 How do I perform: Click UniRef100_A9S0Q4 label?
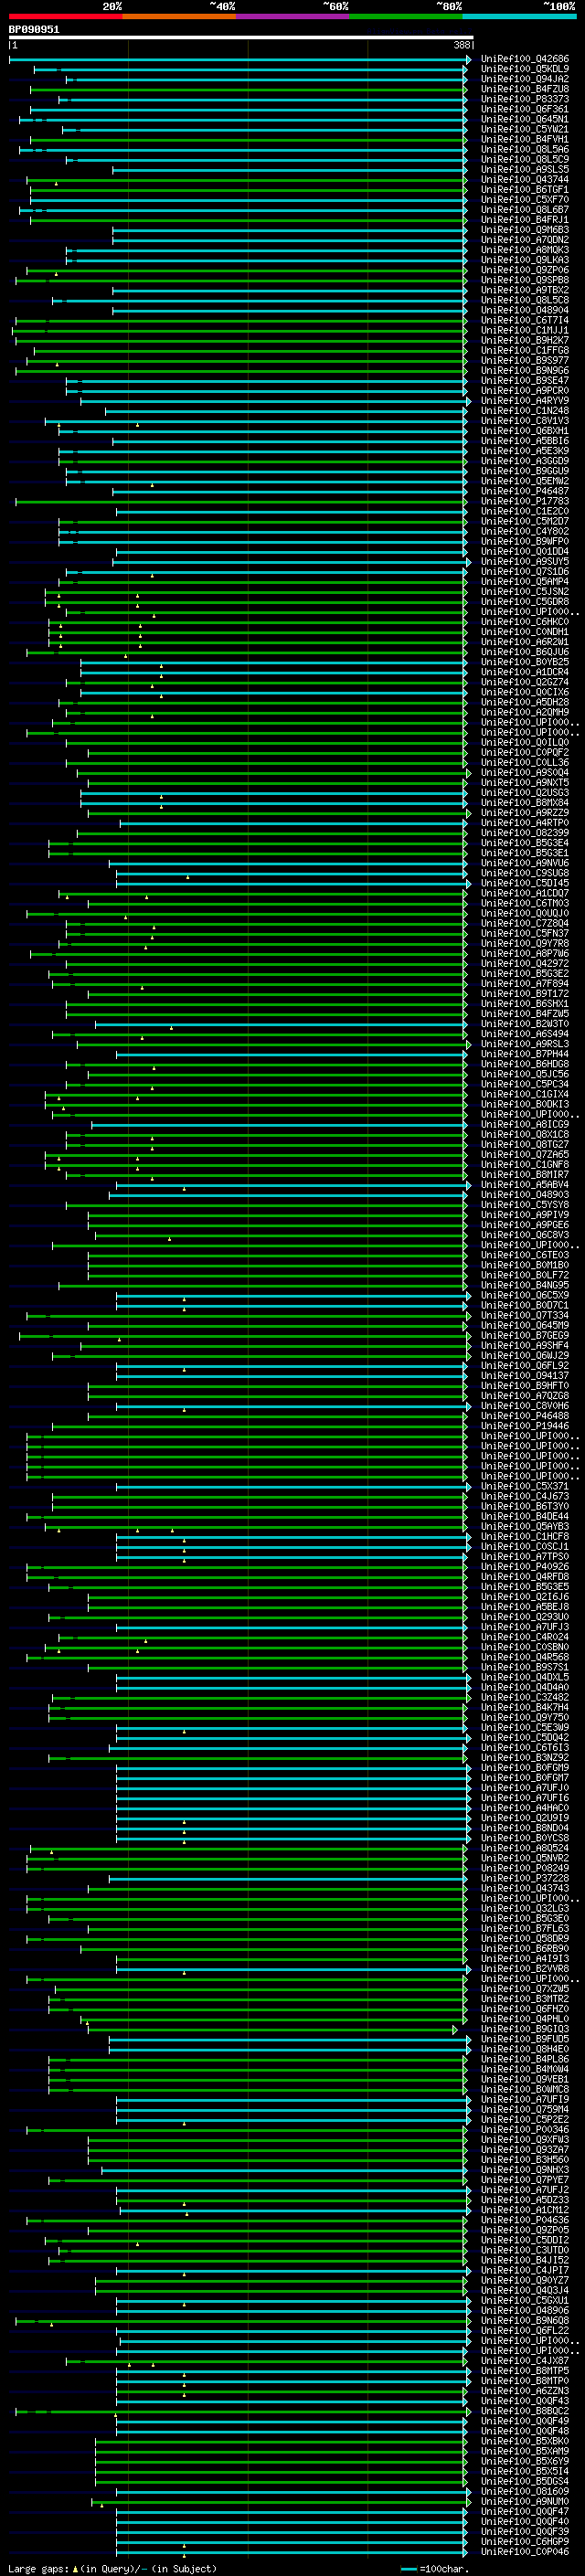(x=525, y=773)
